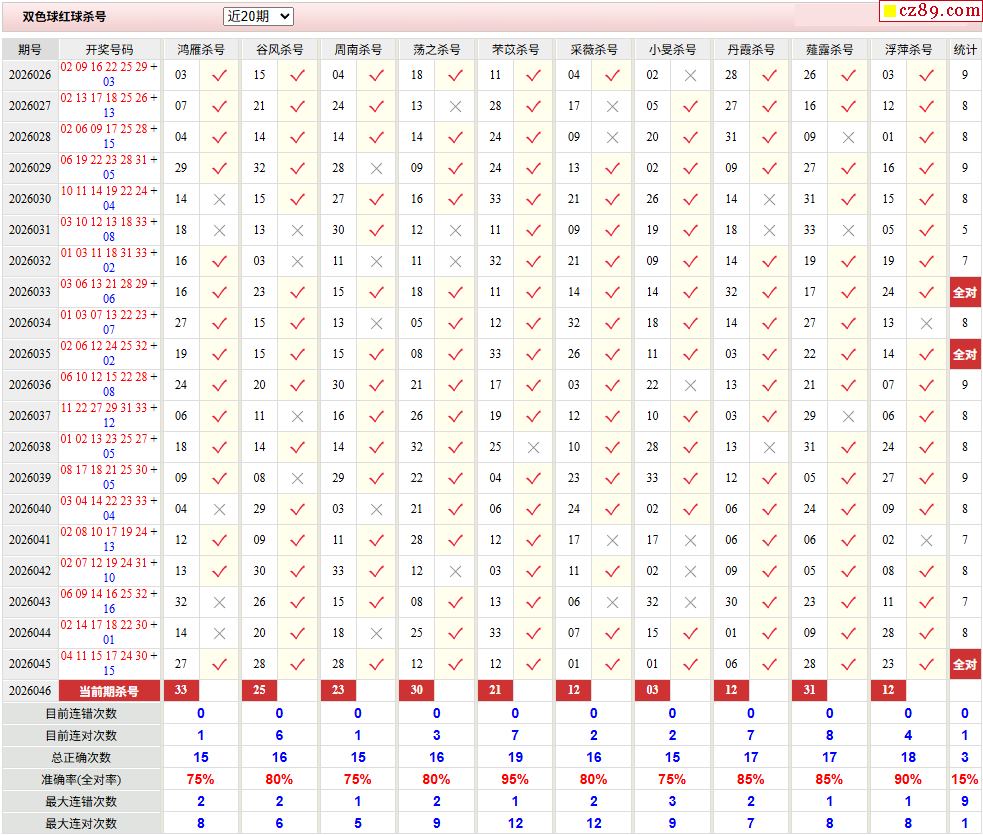This screenshot has width=983, height=835.
Task: Select the 开奖号码 column header
Action: pos(109,49)
